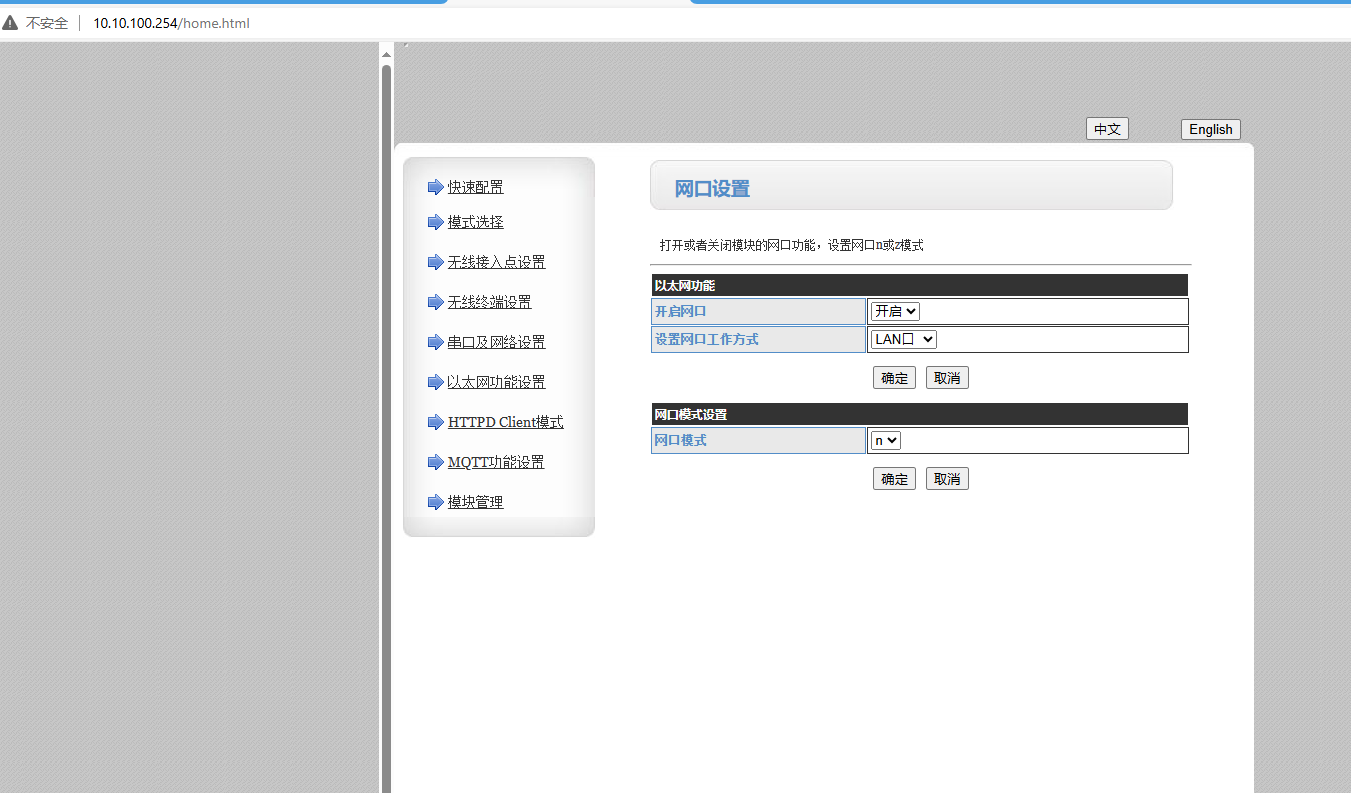Confirm 以太网功能 settings with 确定
Screen dimensions: 1351x793
(894, 378)
